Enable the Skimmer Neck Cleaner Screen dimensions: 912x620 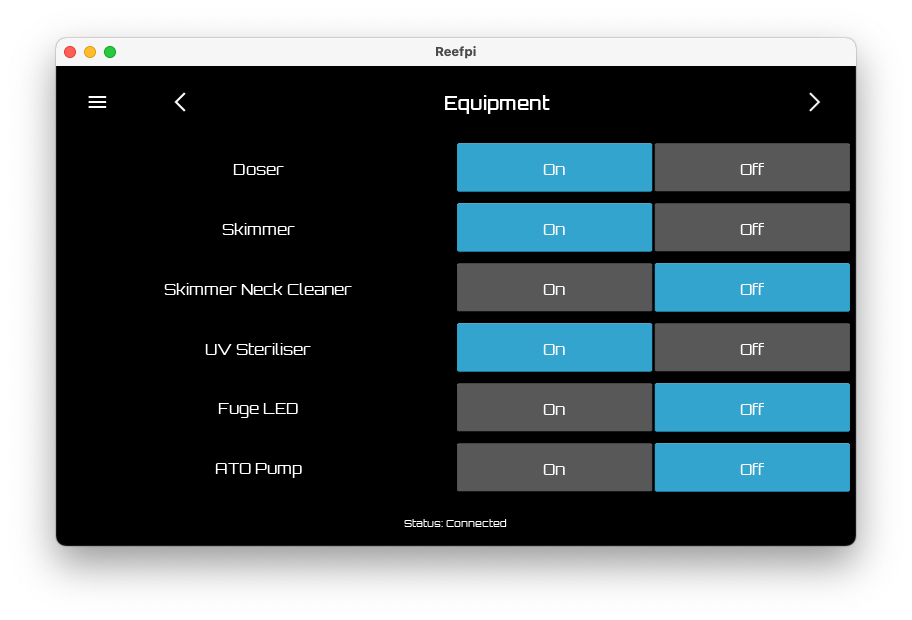pos(554,287)
